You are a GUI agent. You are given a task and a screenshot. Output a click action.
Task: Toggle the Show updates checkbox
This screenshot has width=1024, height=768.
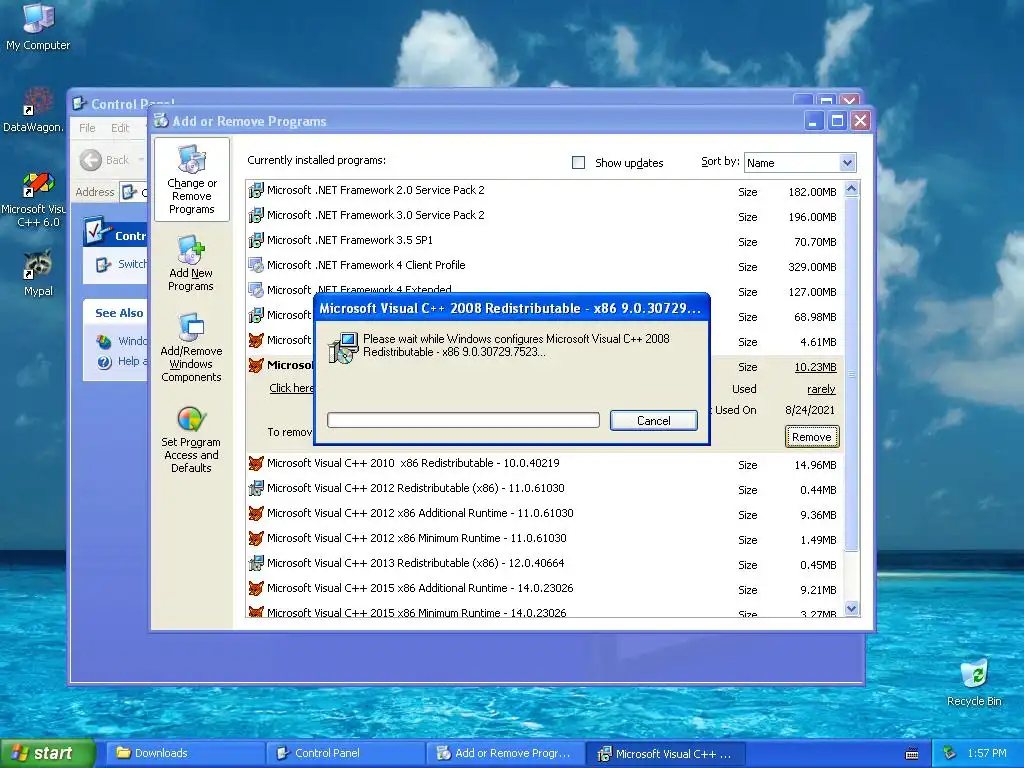(579, 163)
